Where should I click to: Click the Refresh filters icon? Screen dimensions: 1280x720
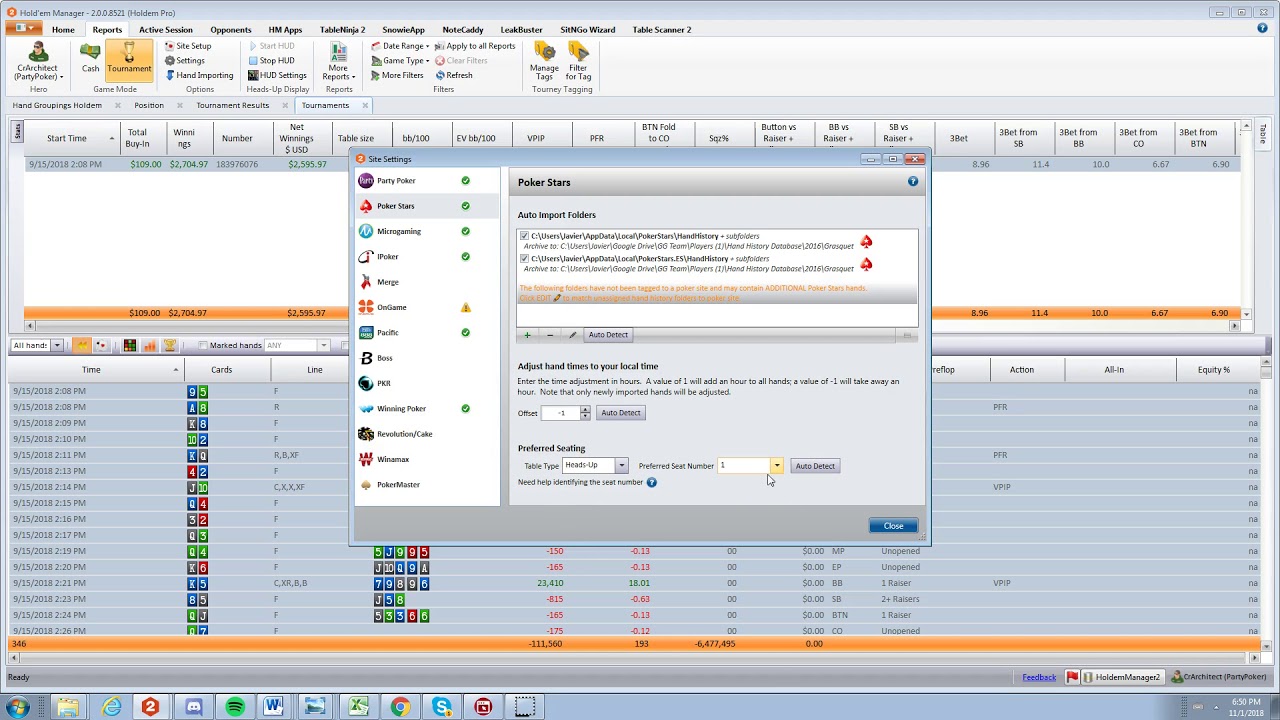453,75
